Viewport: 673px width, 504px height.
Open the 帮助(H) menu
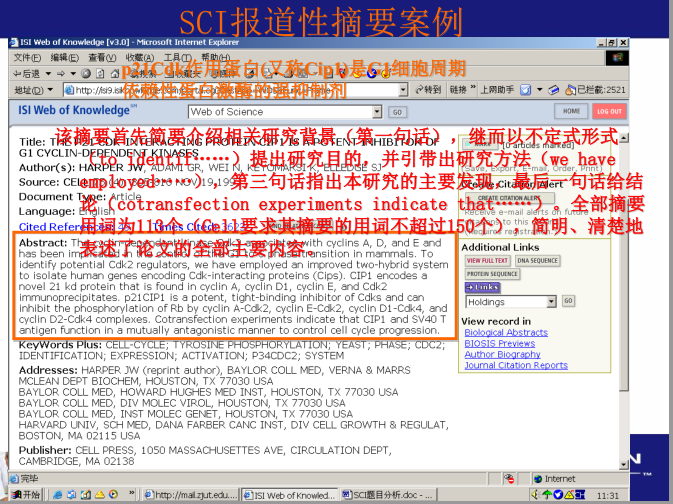(x=215, y=58)
